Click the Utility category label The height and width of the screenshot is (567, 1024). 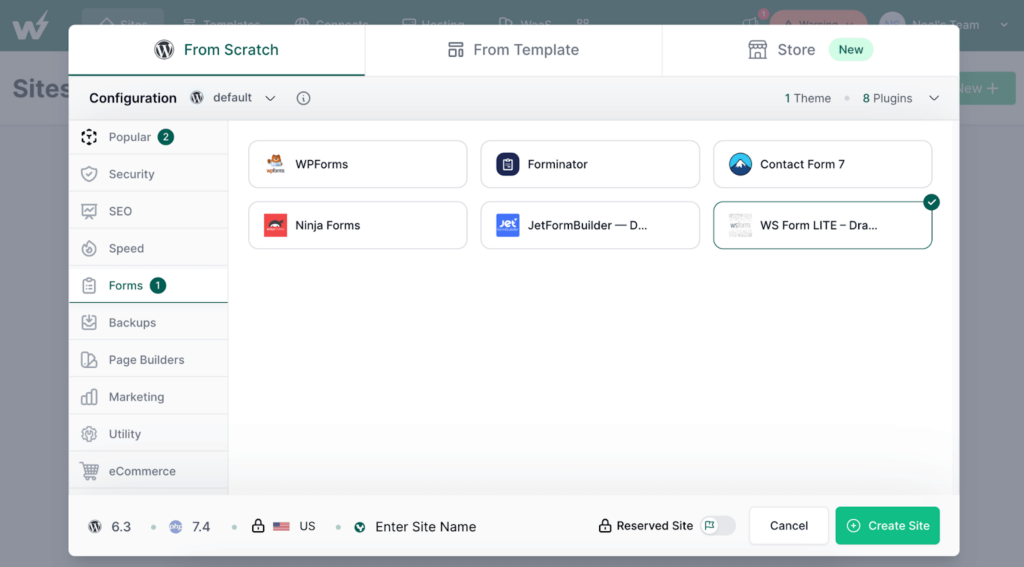coord(125,434)
